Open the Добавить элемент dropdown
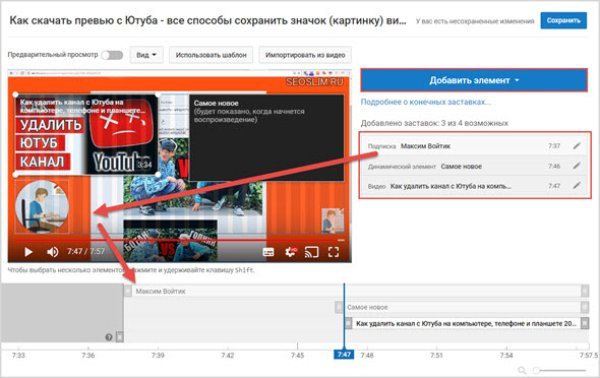The height and width of the screenshot is (378, 600). [474, 80]
